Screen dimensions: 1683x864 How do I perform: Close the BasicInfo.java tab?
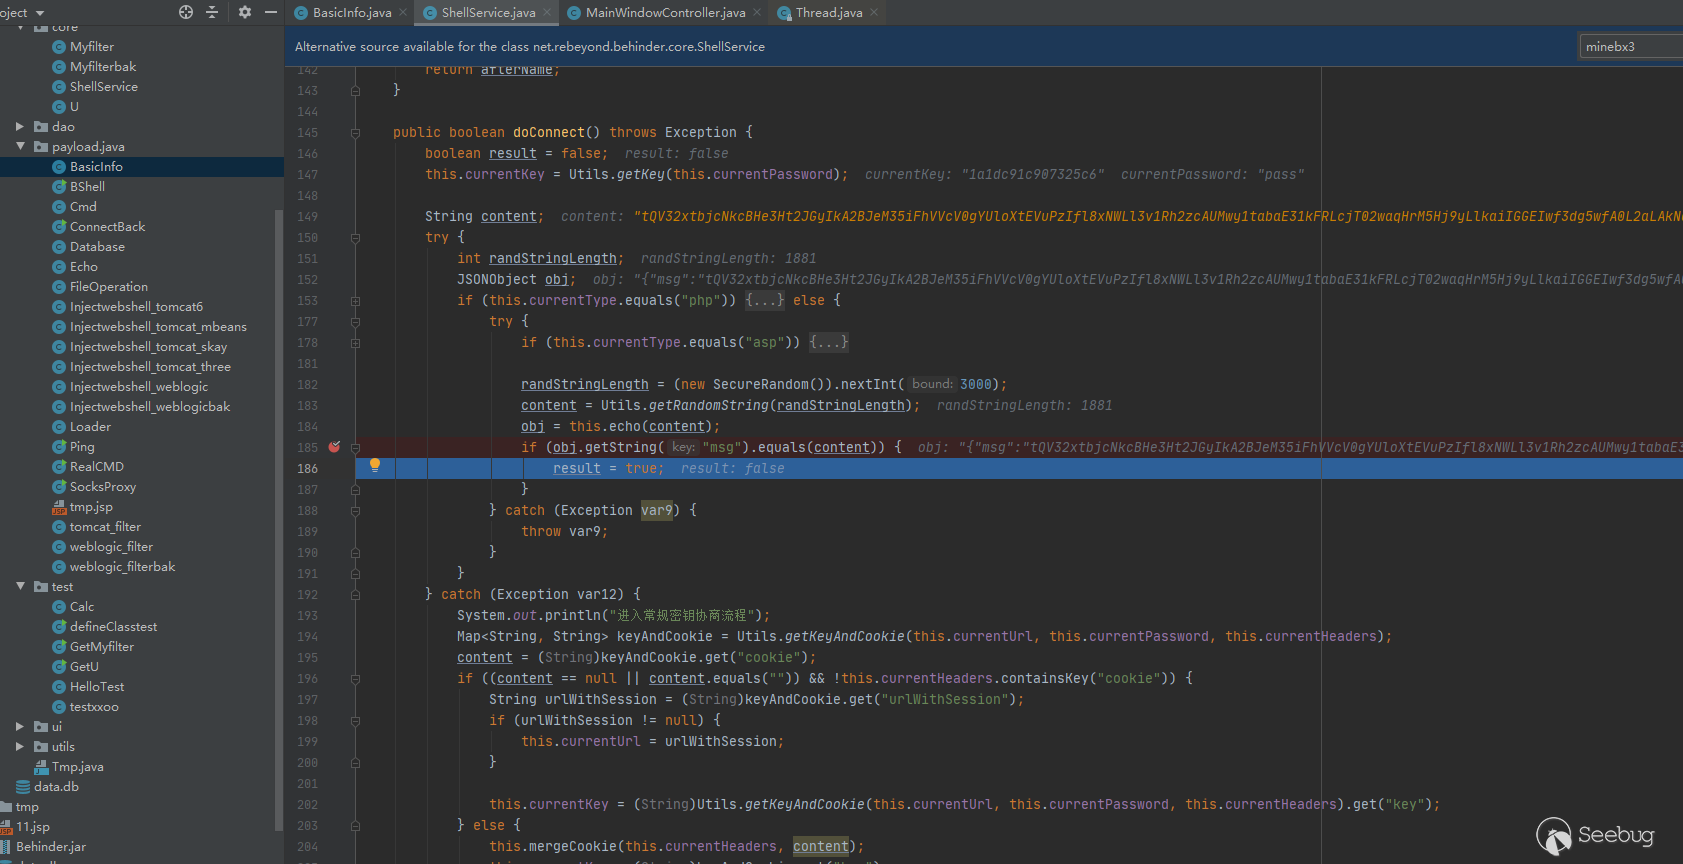point(403,13)
